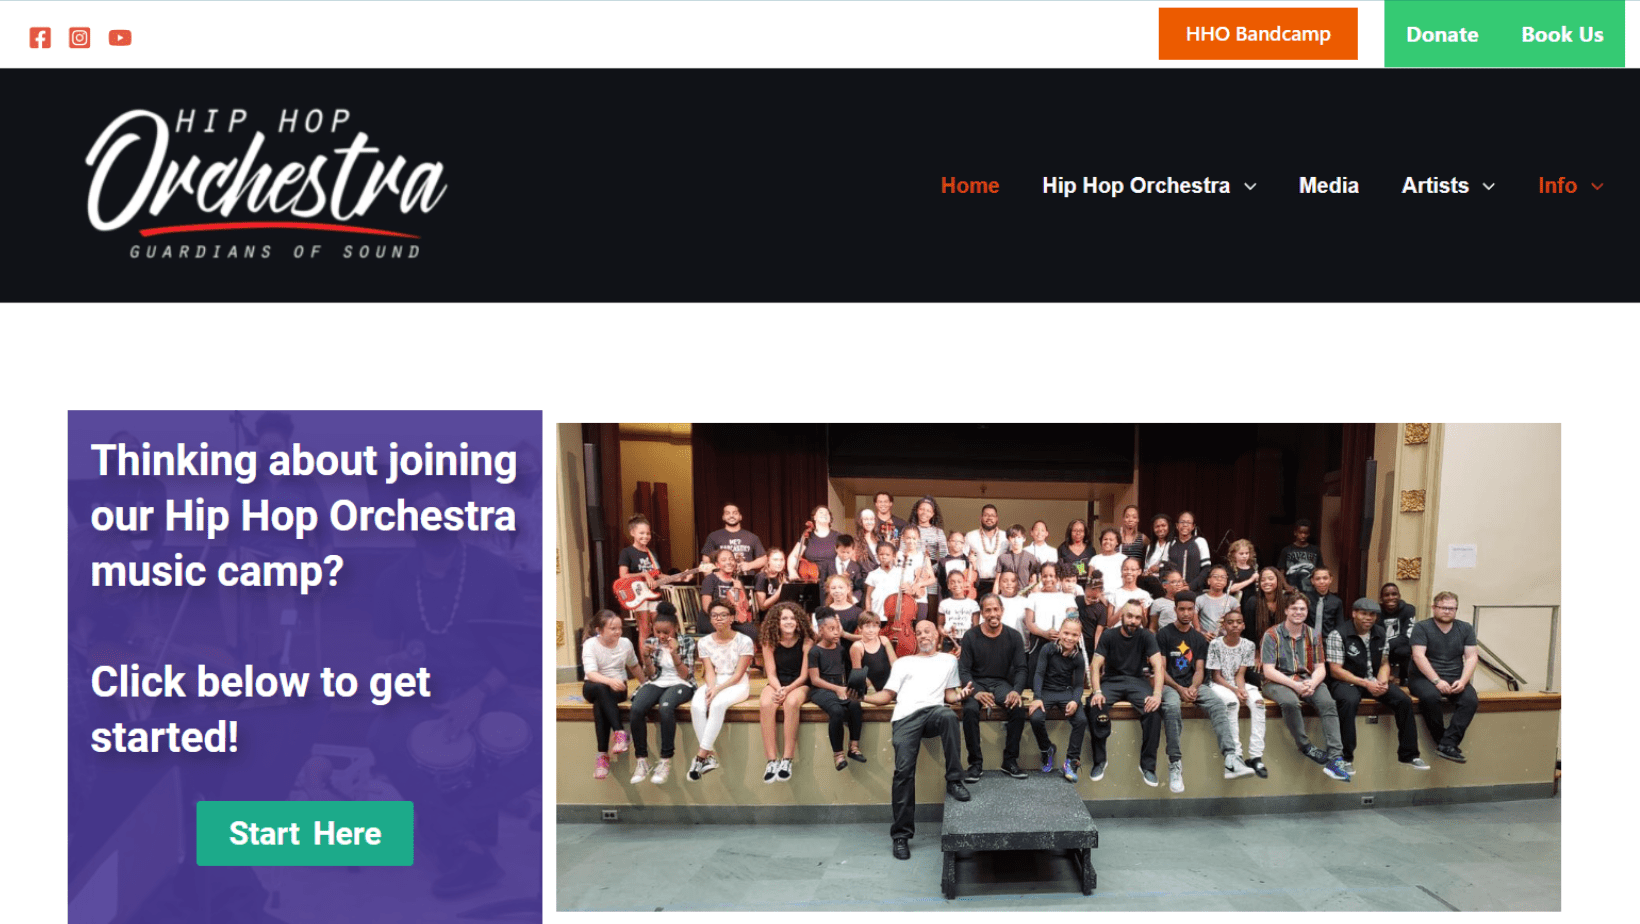Screen dimensions: 1640x924
Task: Expand the Hip Hop Orchestra menu chevron
Action: 1250,186
